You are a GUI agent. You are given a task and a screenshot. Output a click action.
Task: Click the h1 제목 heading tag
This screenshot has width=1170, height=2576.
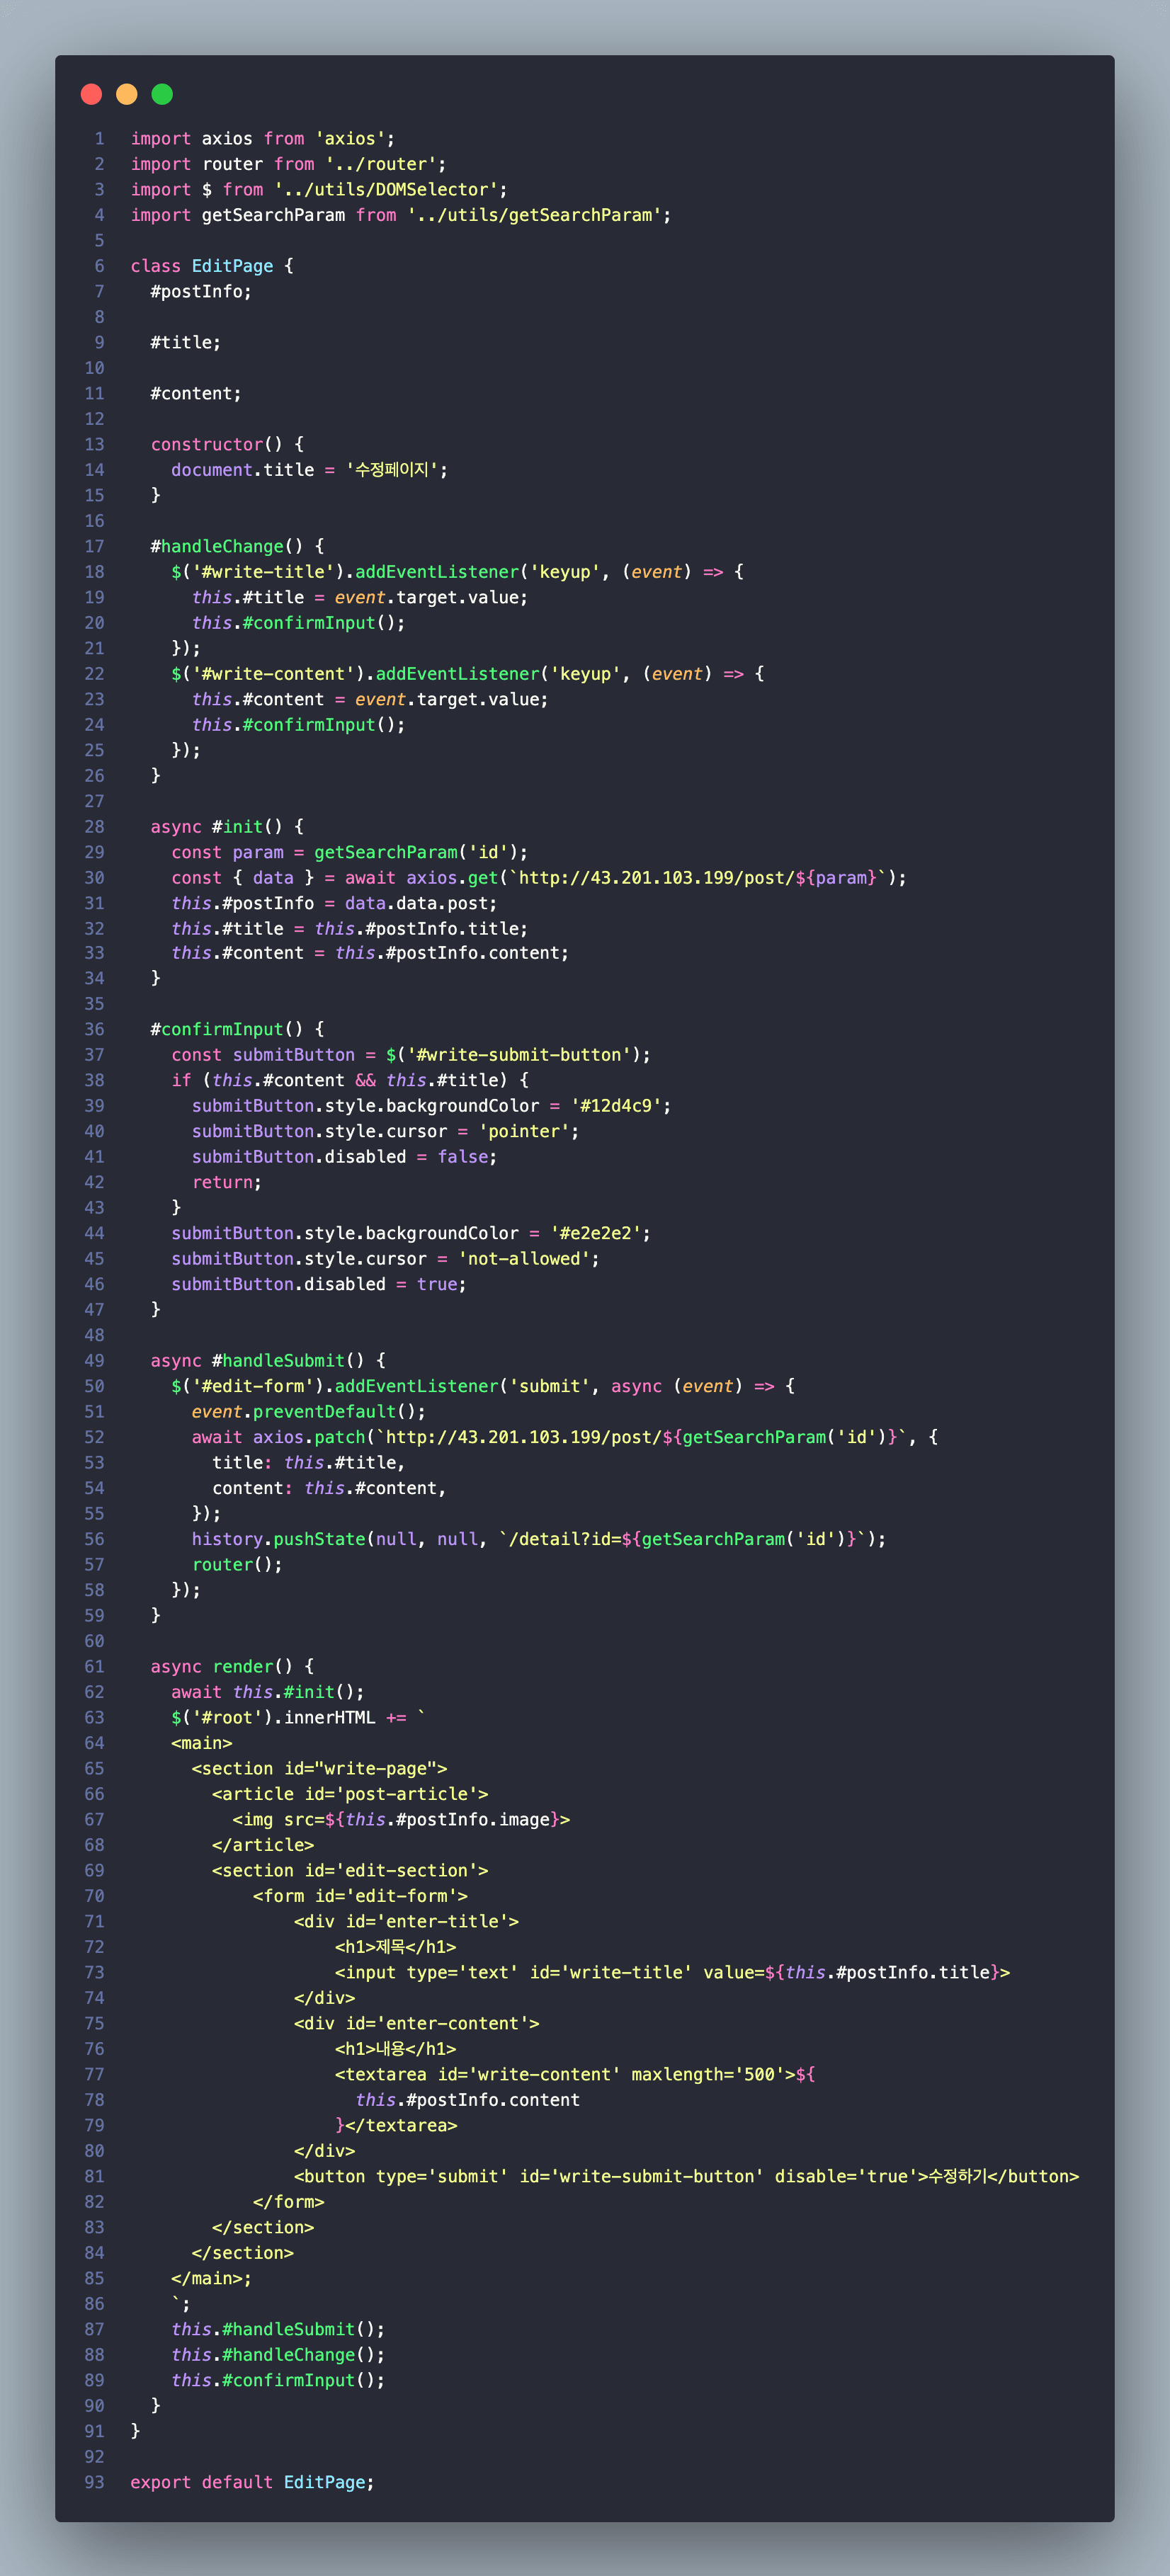point(395,1946)
